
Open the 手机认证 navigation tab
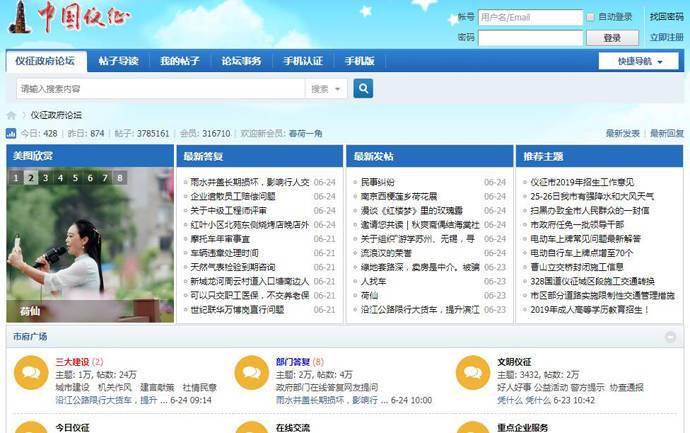[x=302, y=61]
